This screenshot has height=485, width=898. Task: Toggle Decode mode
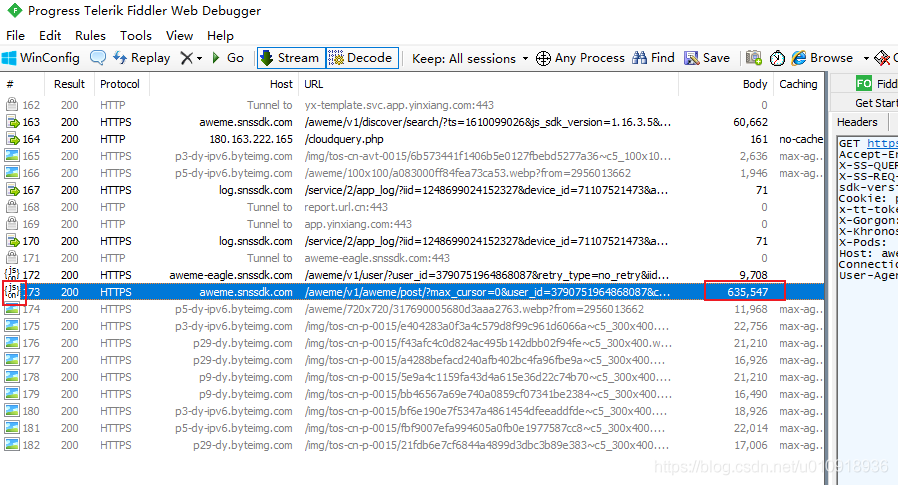coord(362,58)
